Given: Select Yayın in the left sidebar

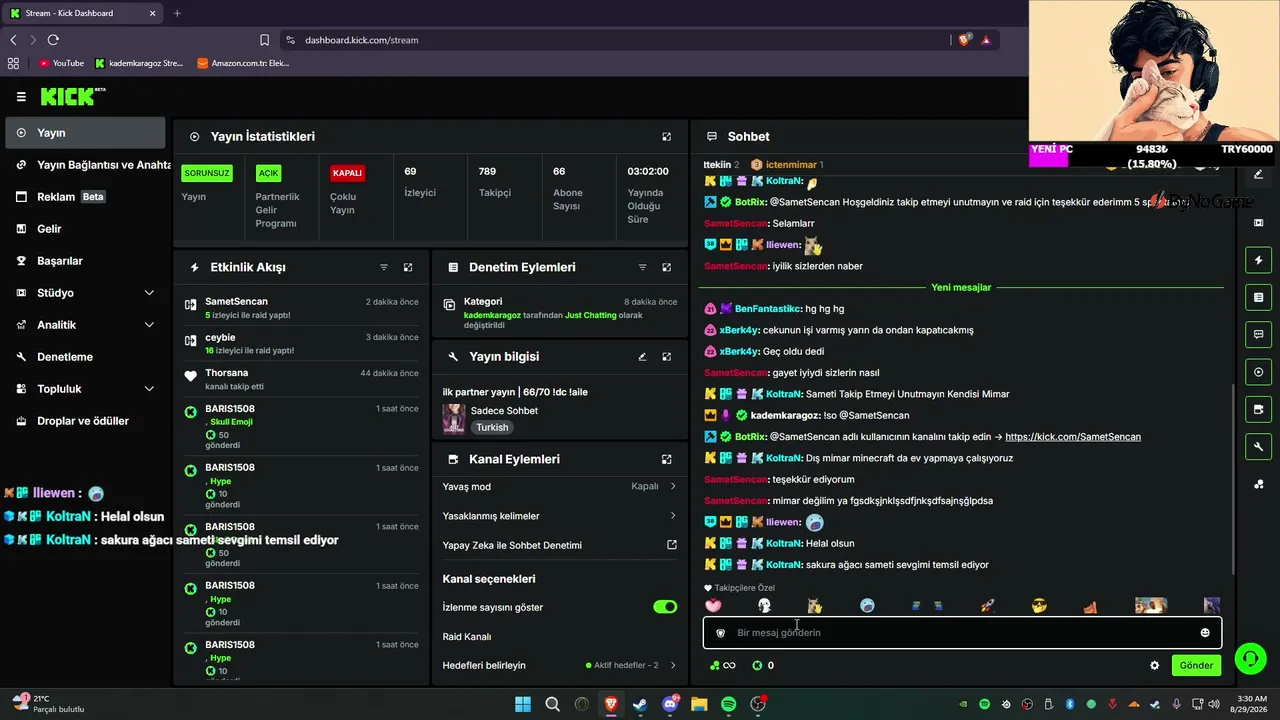Looking at the screenshot, I should [x=85, y=133].
